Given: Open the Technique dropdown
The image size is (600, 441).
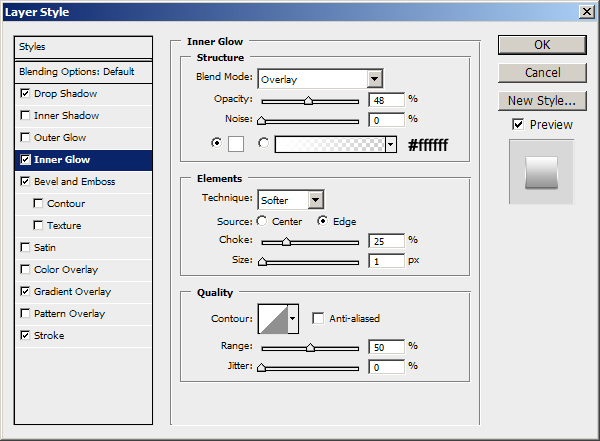Looking at the screenshot, I should [x=291, y=200].
